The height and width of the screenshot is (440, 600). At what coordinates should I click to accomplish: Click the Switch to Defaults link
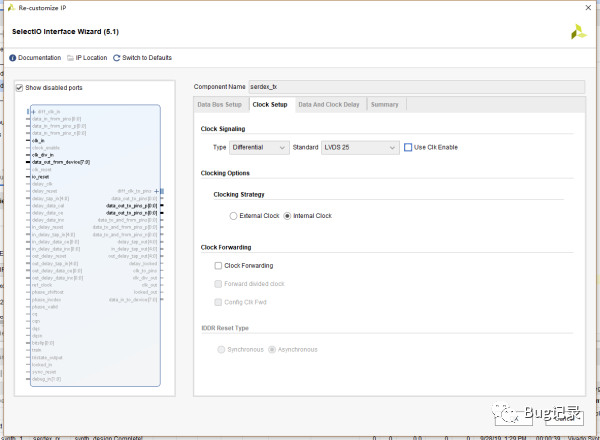coord(147,58)
